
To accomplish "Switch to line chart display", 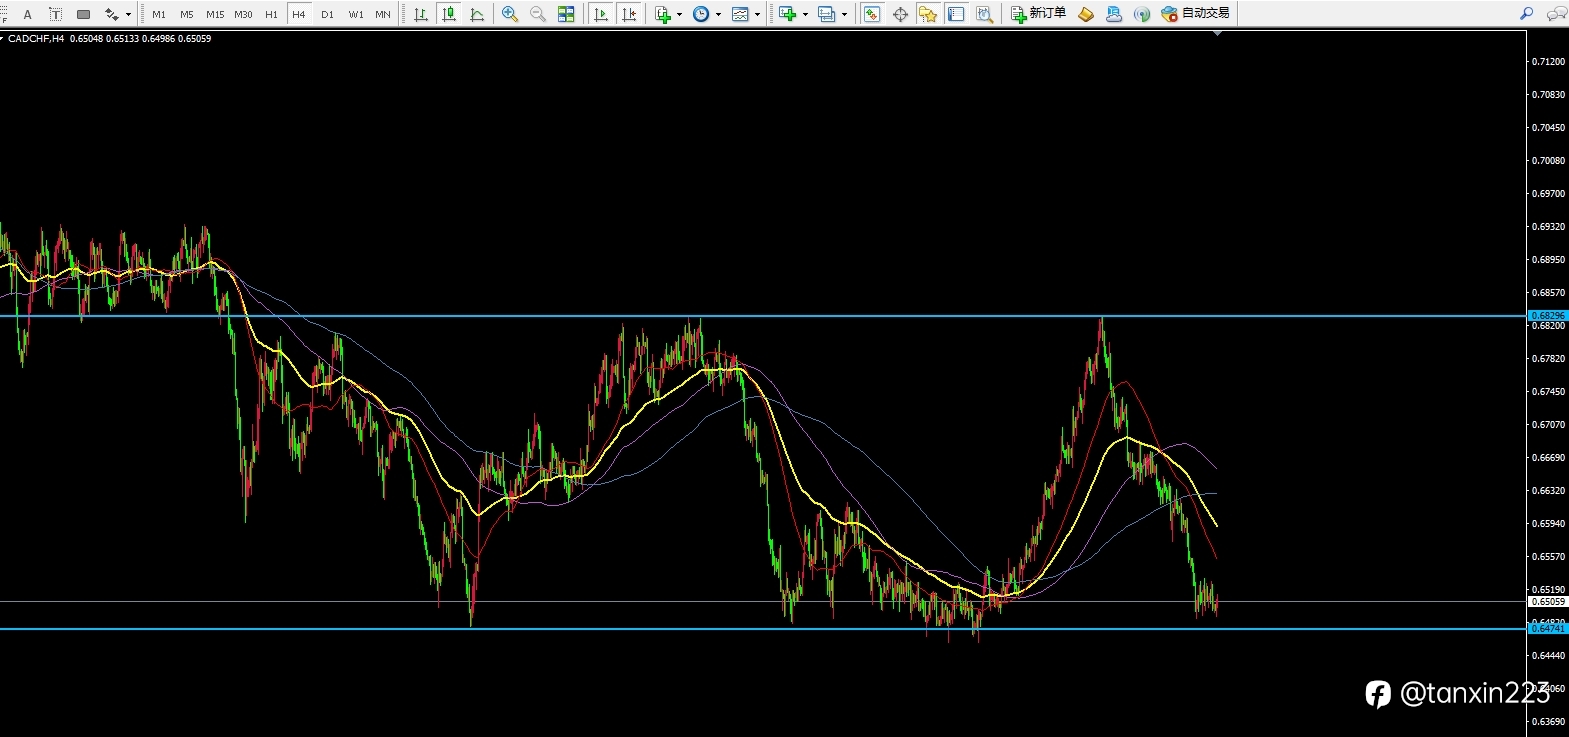I will point(477,14).
